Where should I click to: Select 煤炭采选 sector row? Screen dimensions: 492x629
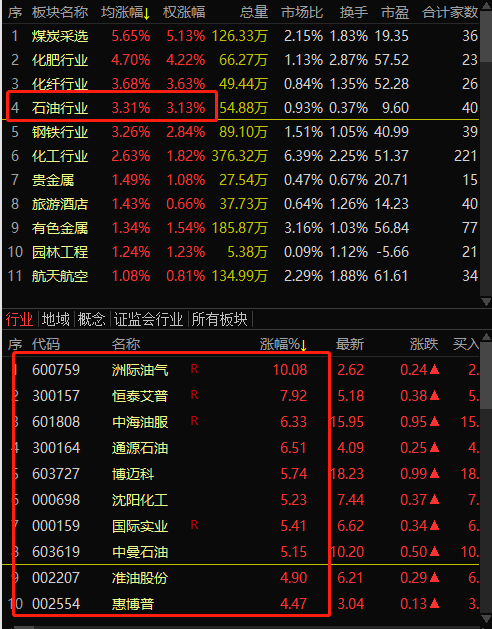(x=241, y=36)
